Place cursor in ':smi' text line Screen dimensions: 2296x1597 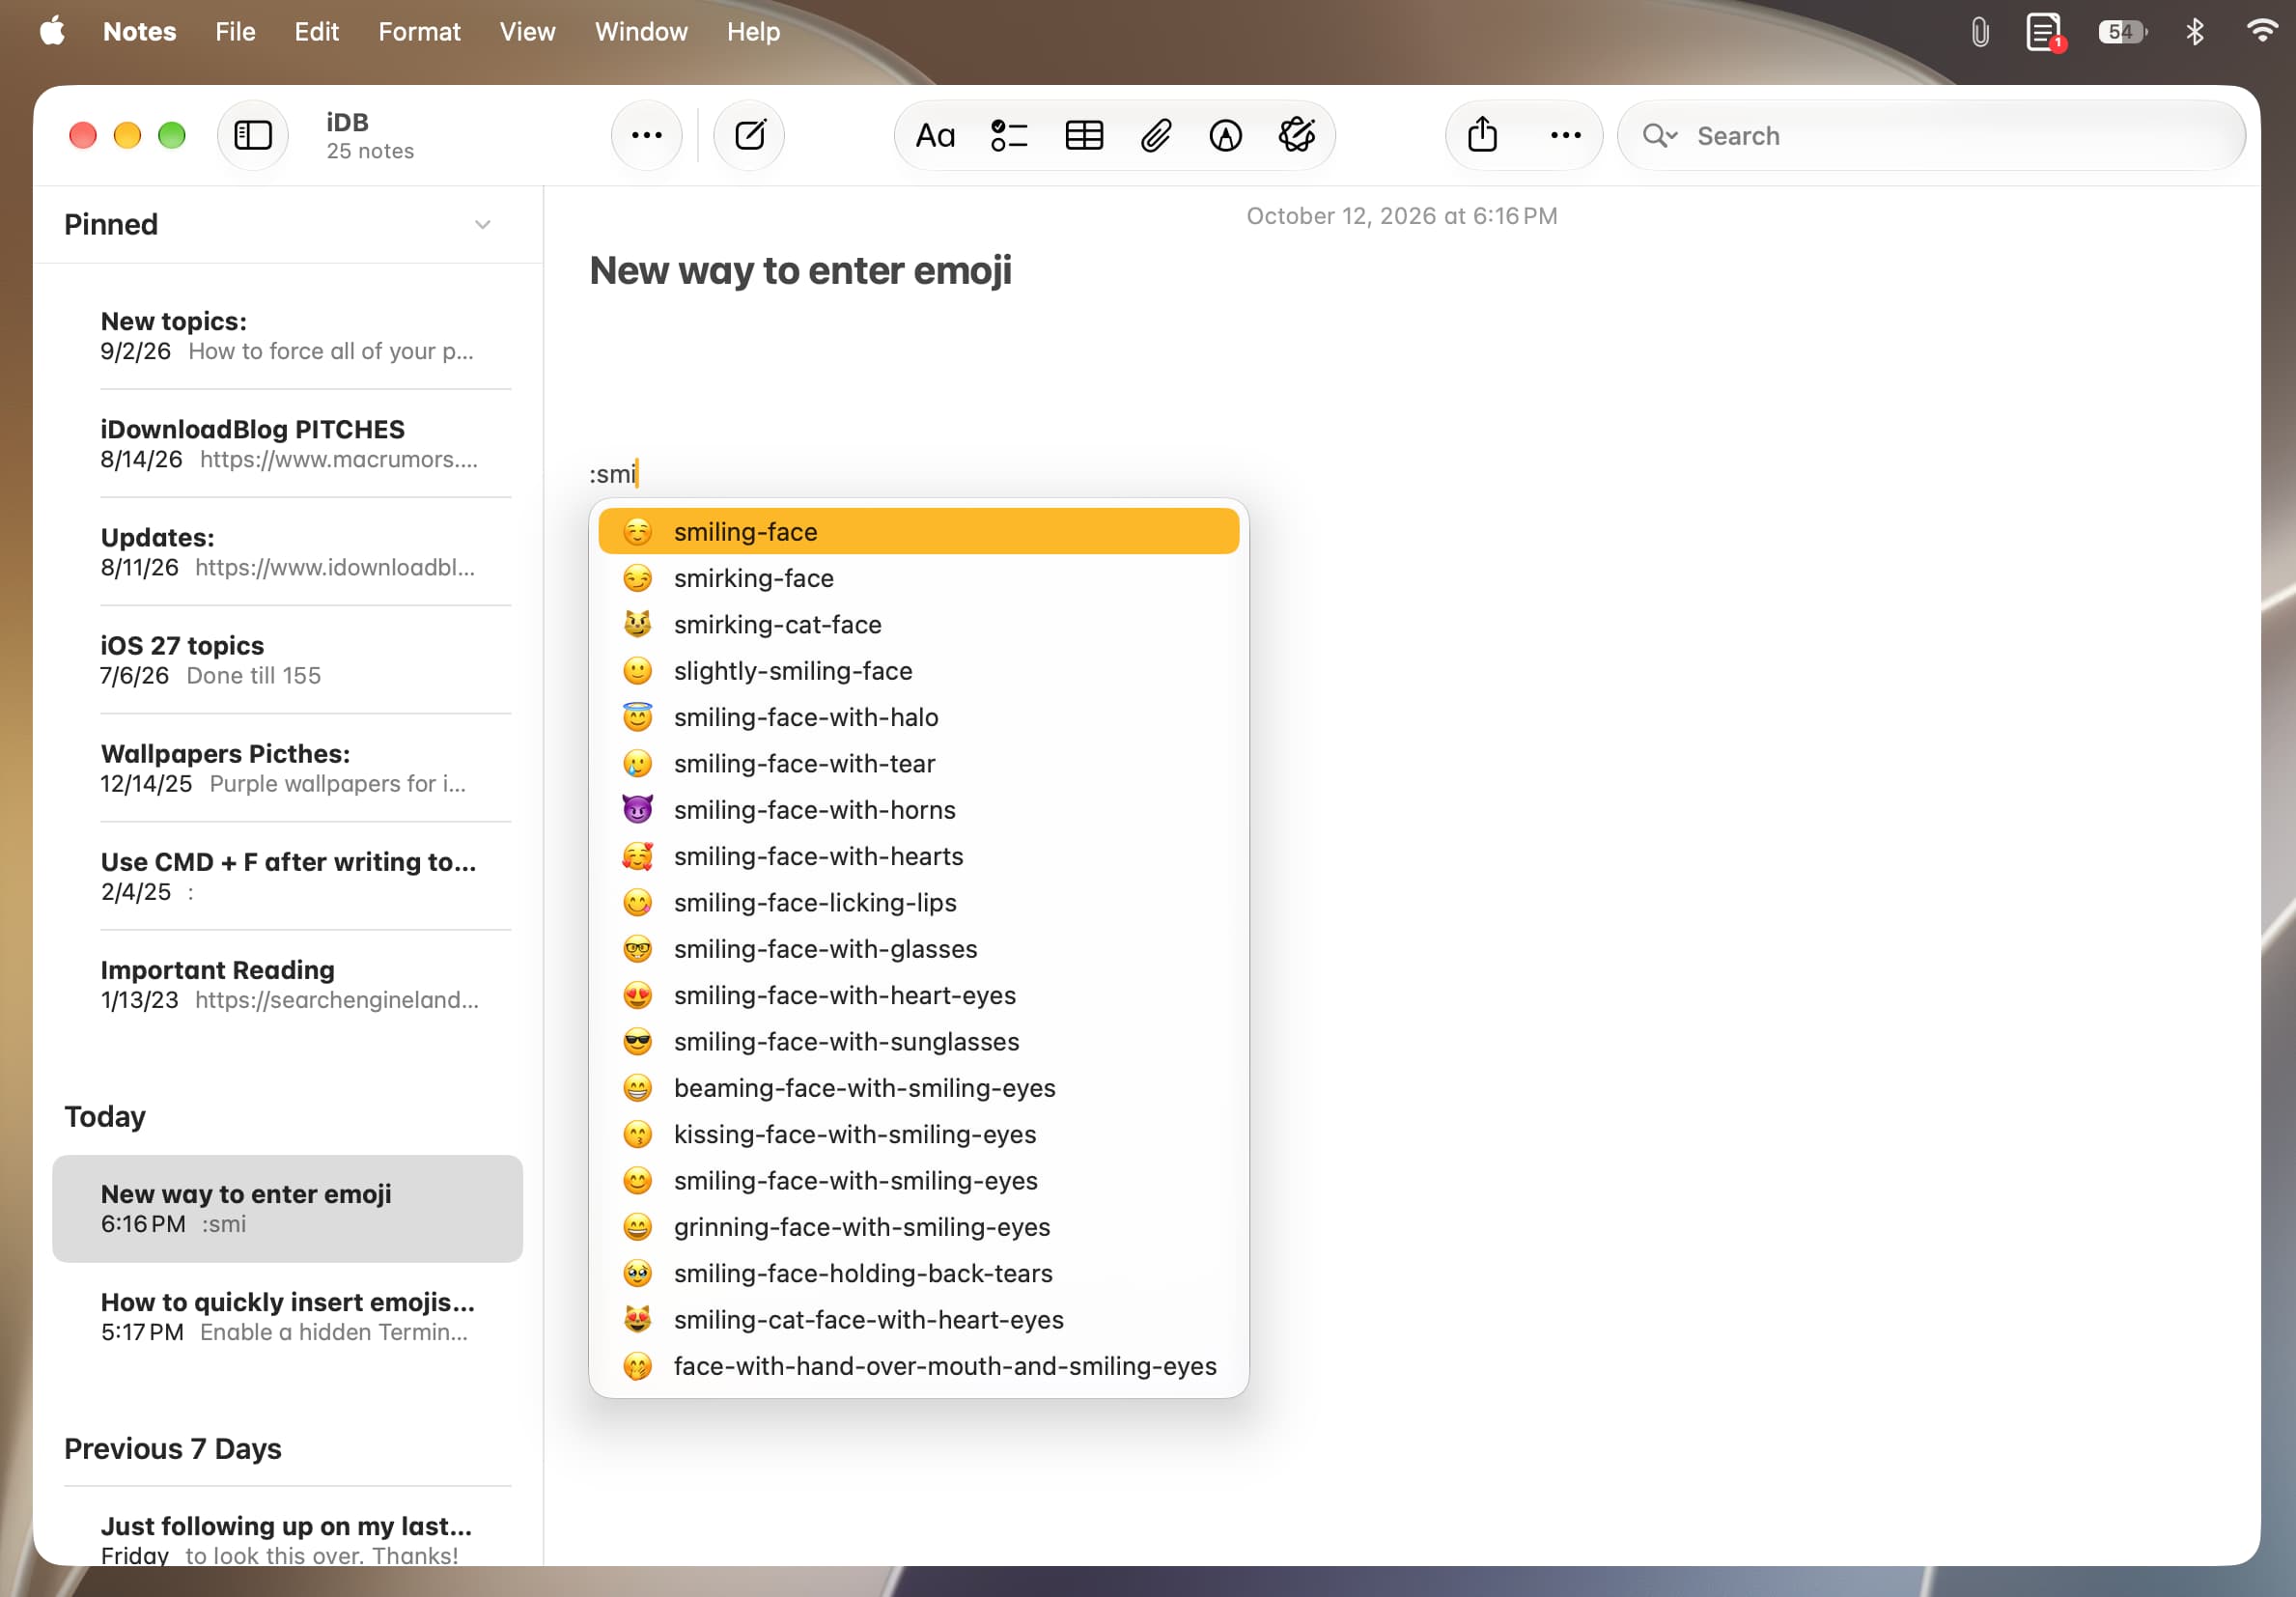coord(612,473)
